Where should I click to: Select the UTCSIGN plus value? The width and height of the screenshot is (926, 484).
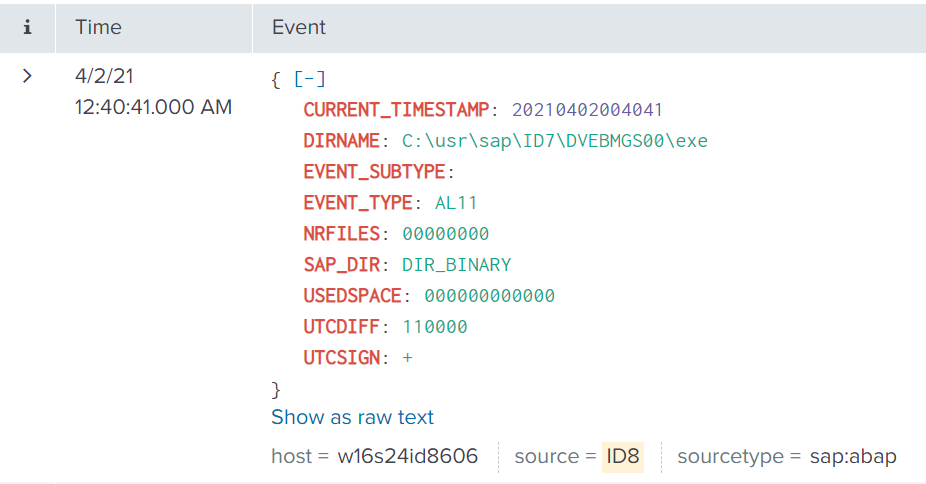pos(407,358)
